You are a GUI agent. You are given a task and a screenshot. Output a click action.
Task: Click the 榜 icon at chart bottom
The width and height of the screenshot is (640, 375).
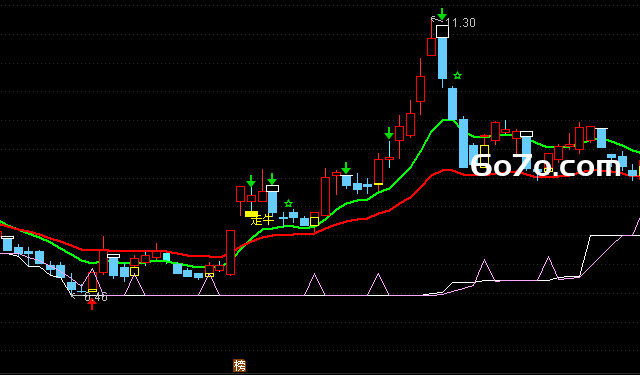pyautogui.click(x=240, y=366)
